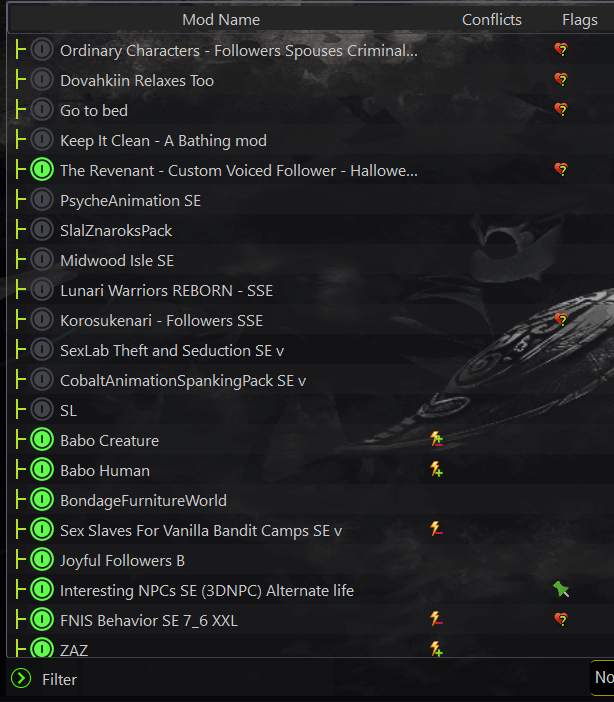The image size is (614, 702).
Task: Click the green pin flag on Interesting NPCs SE
Action: click(x=561, y=589)
